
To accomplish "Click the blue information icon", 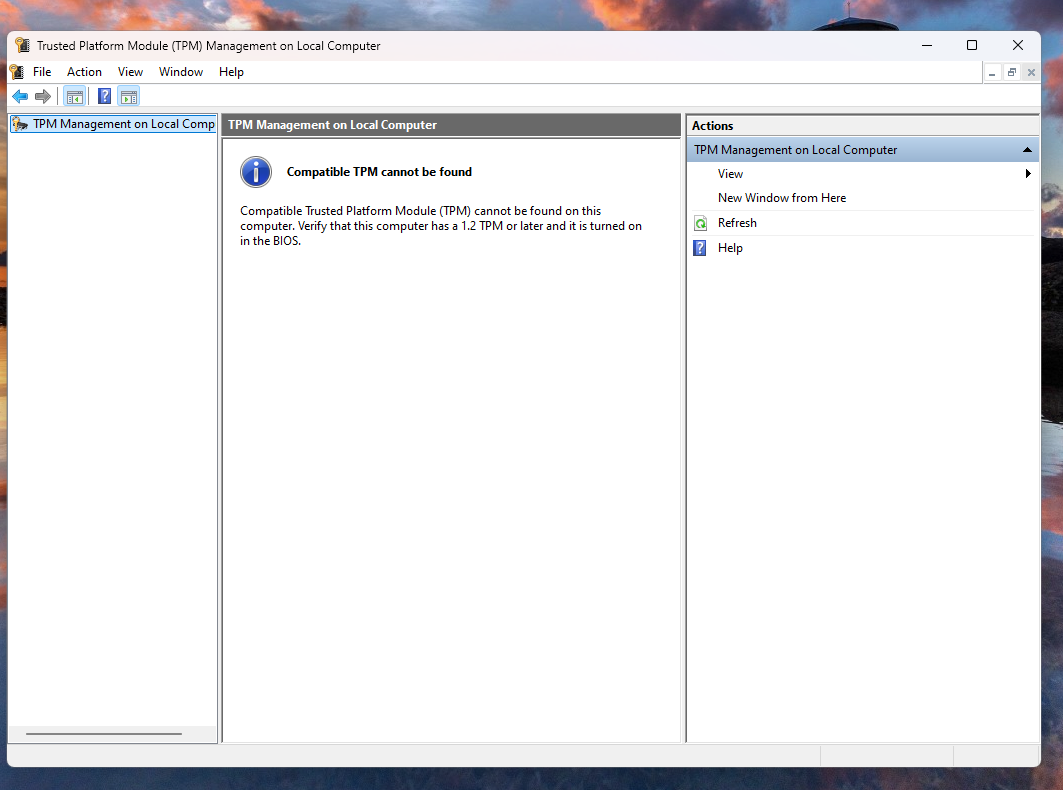I will (256, 172).
